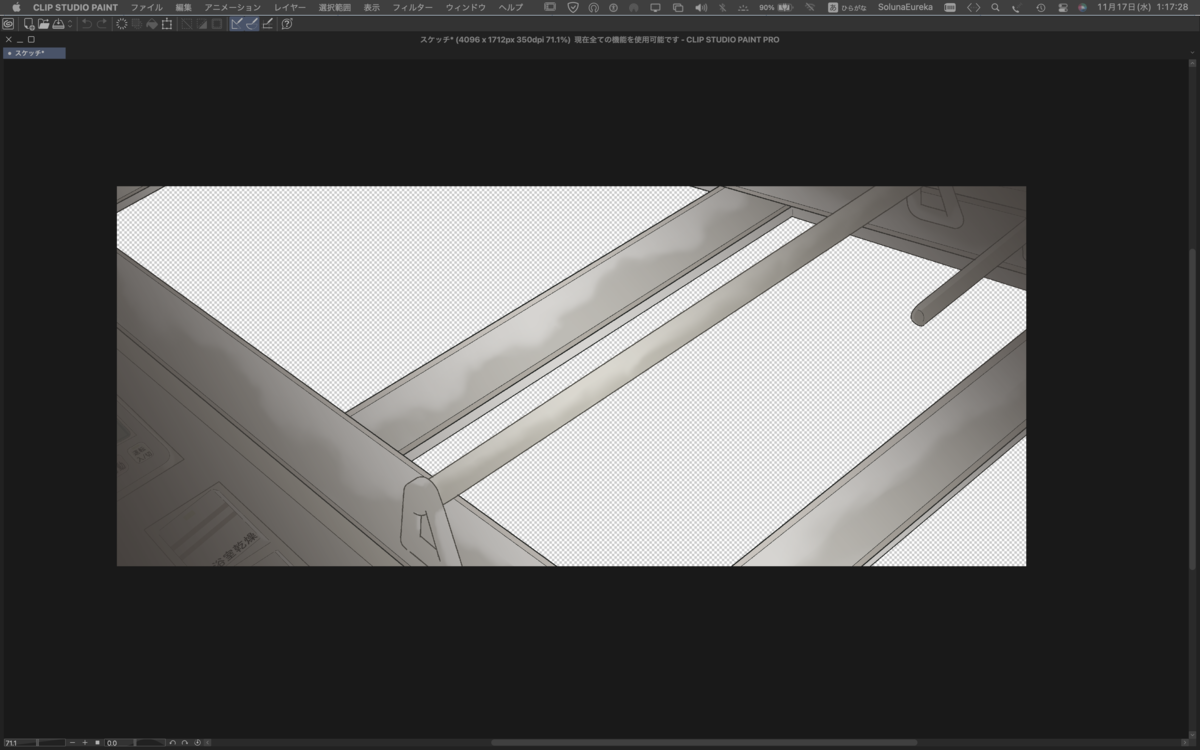1200x750 pixels.
Task: Open Spotlight search in the menu bar
Action: tap(995, 7)
